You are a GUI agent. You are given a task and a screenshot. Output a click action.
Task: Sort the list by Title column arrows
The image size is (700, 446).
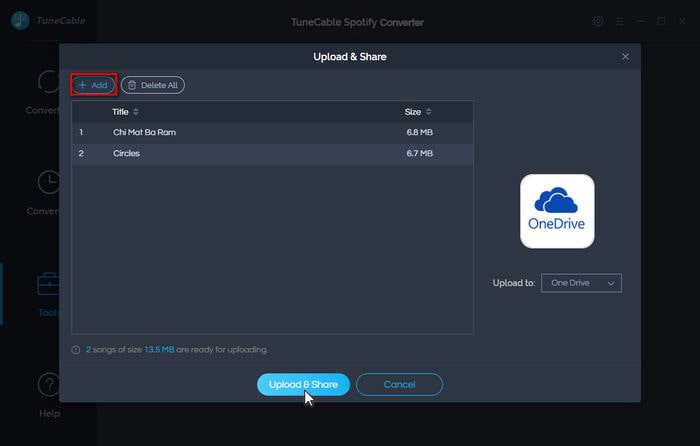136,112
